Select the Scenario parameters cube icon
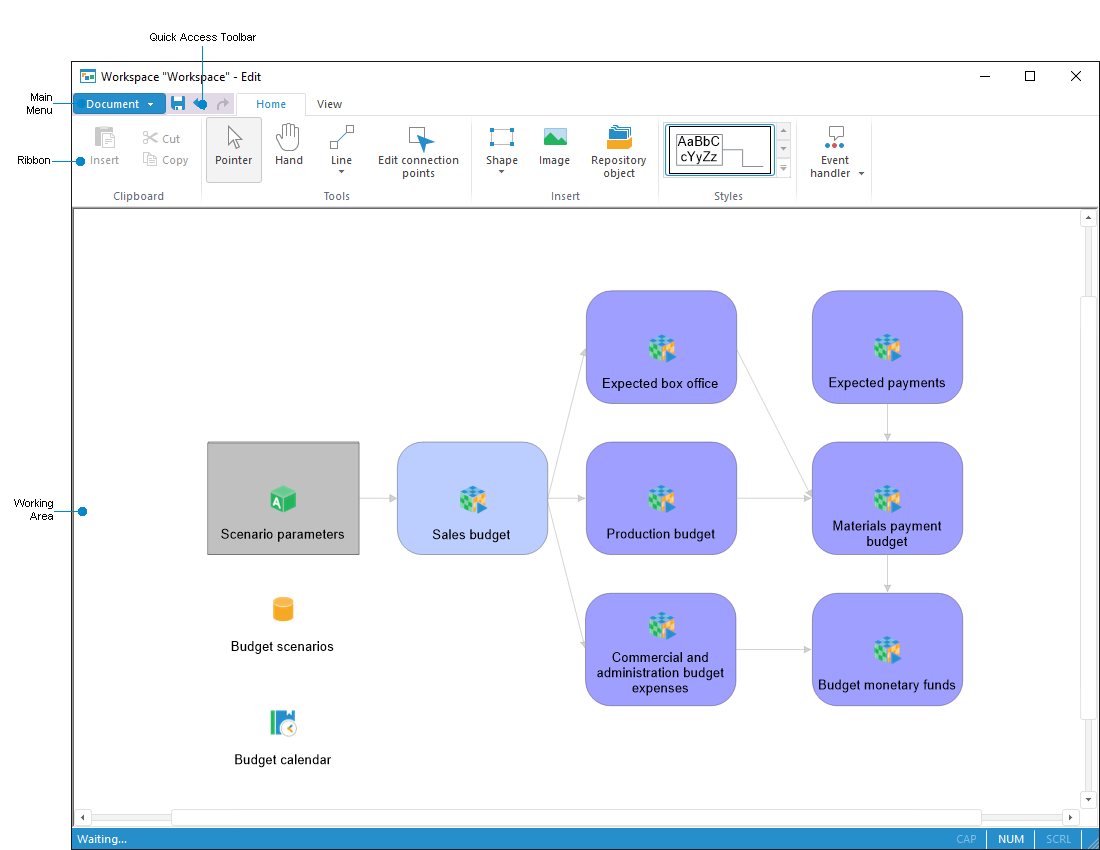The height and width of the screenshot is (850, 1100). 283,499
